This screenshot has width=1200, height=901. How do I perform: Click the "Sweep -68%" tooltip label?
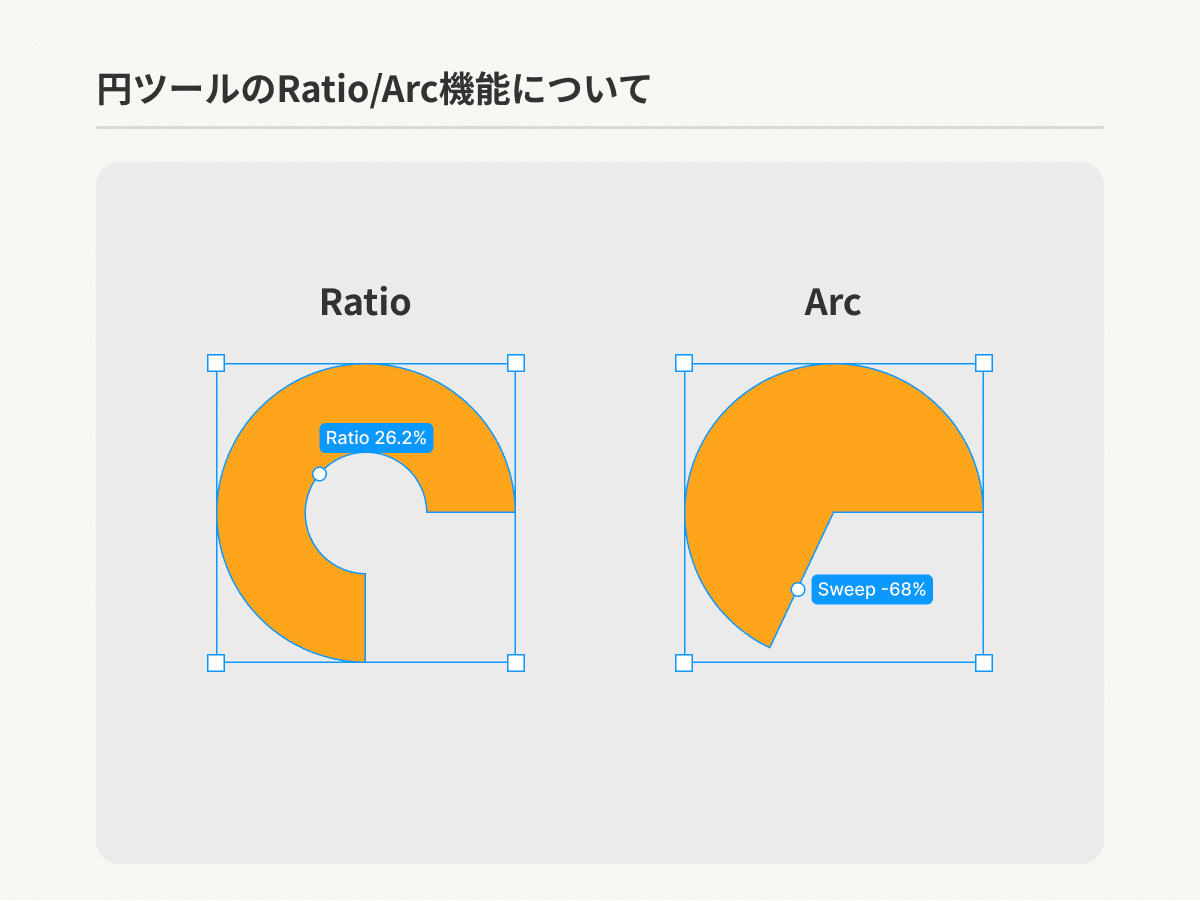pyautogui.click(x=872, y=590)
